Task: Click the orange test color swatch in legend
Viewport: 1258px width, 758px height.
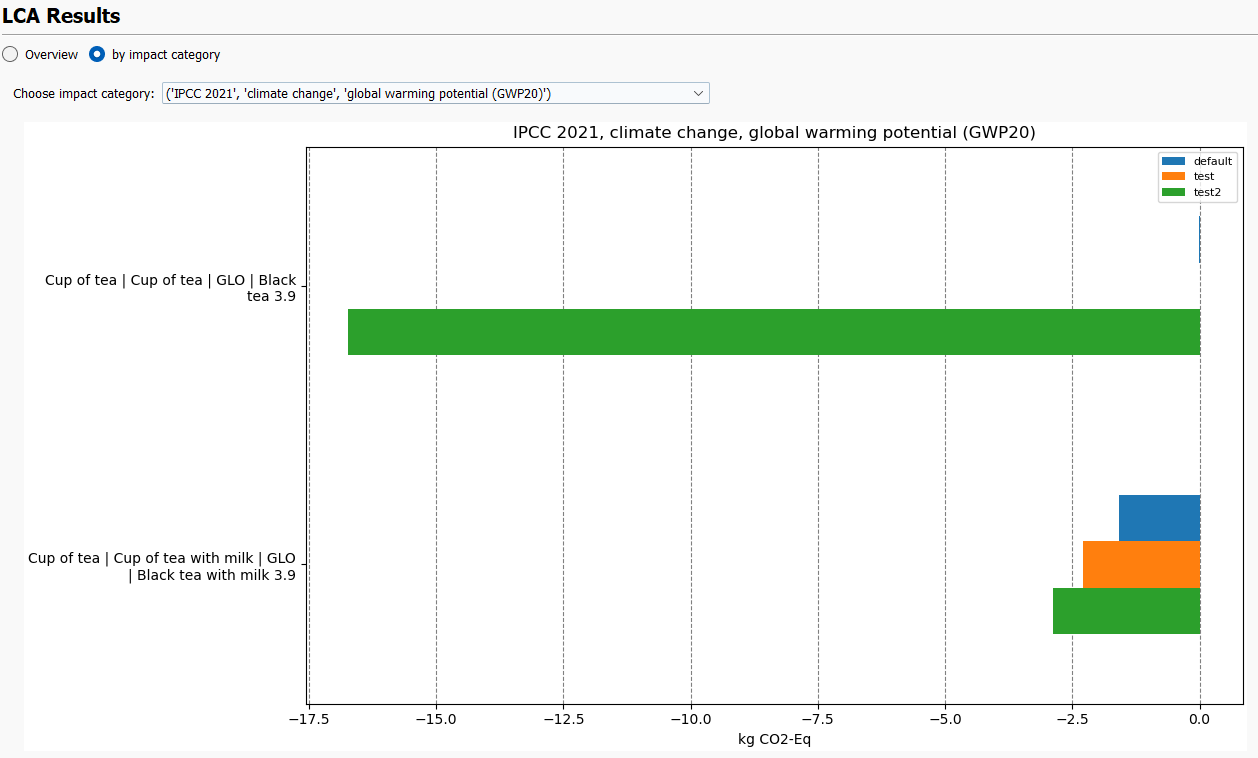Action: click(x=1175, y=176)
